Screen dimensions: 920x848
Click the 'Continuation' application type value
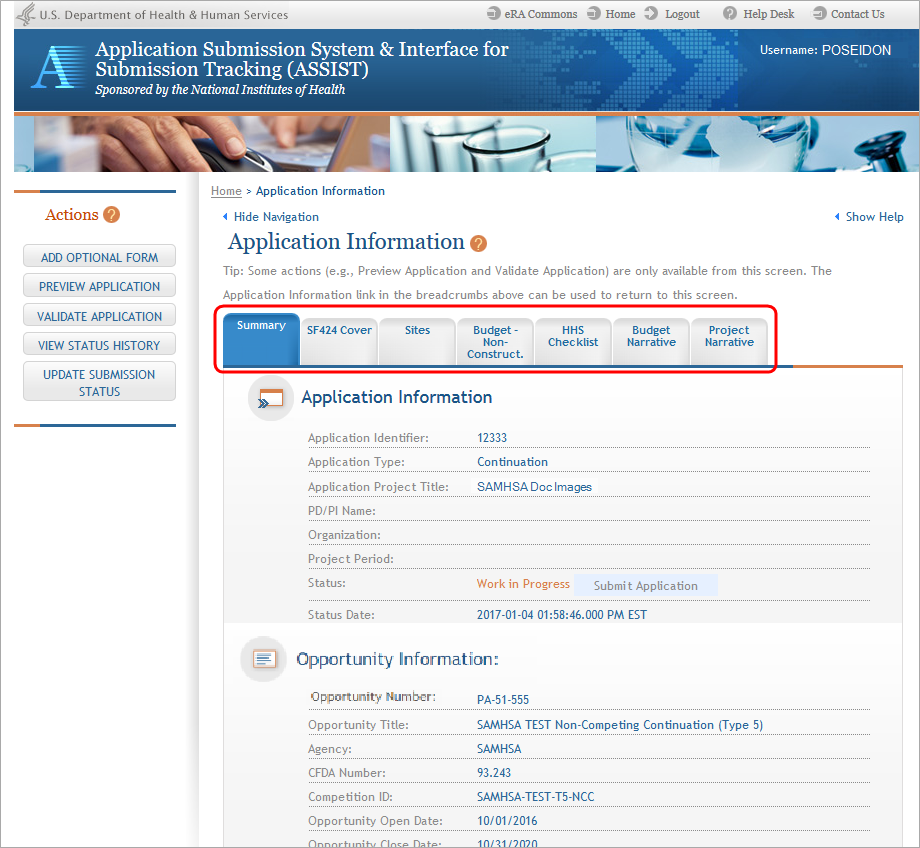(x=512, y=462)
